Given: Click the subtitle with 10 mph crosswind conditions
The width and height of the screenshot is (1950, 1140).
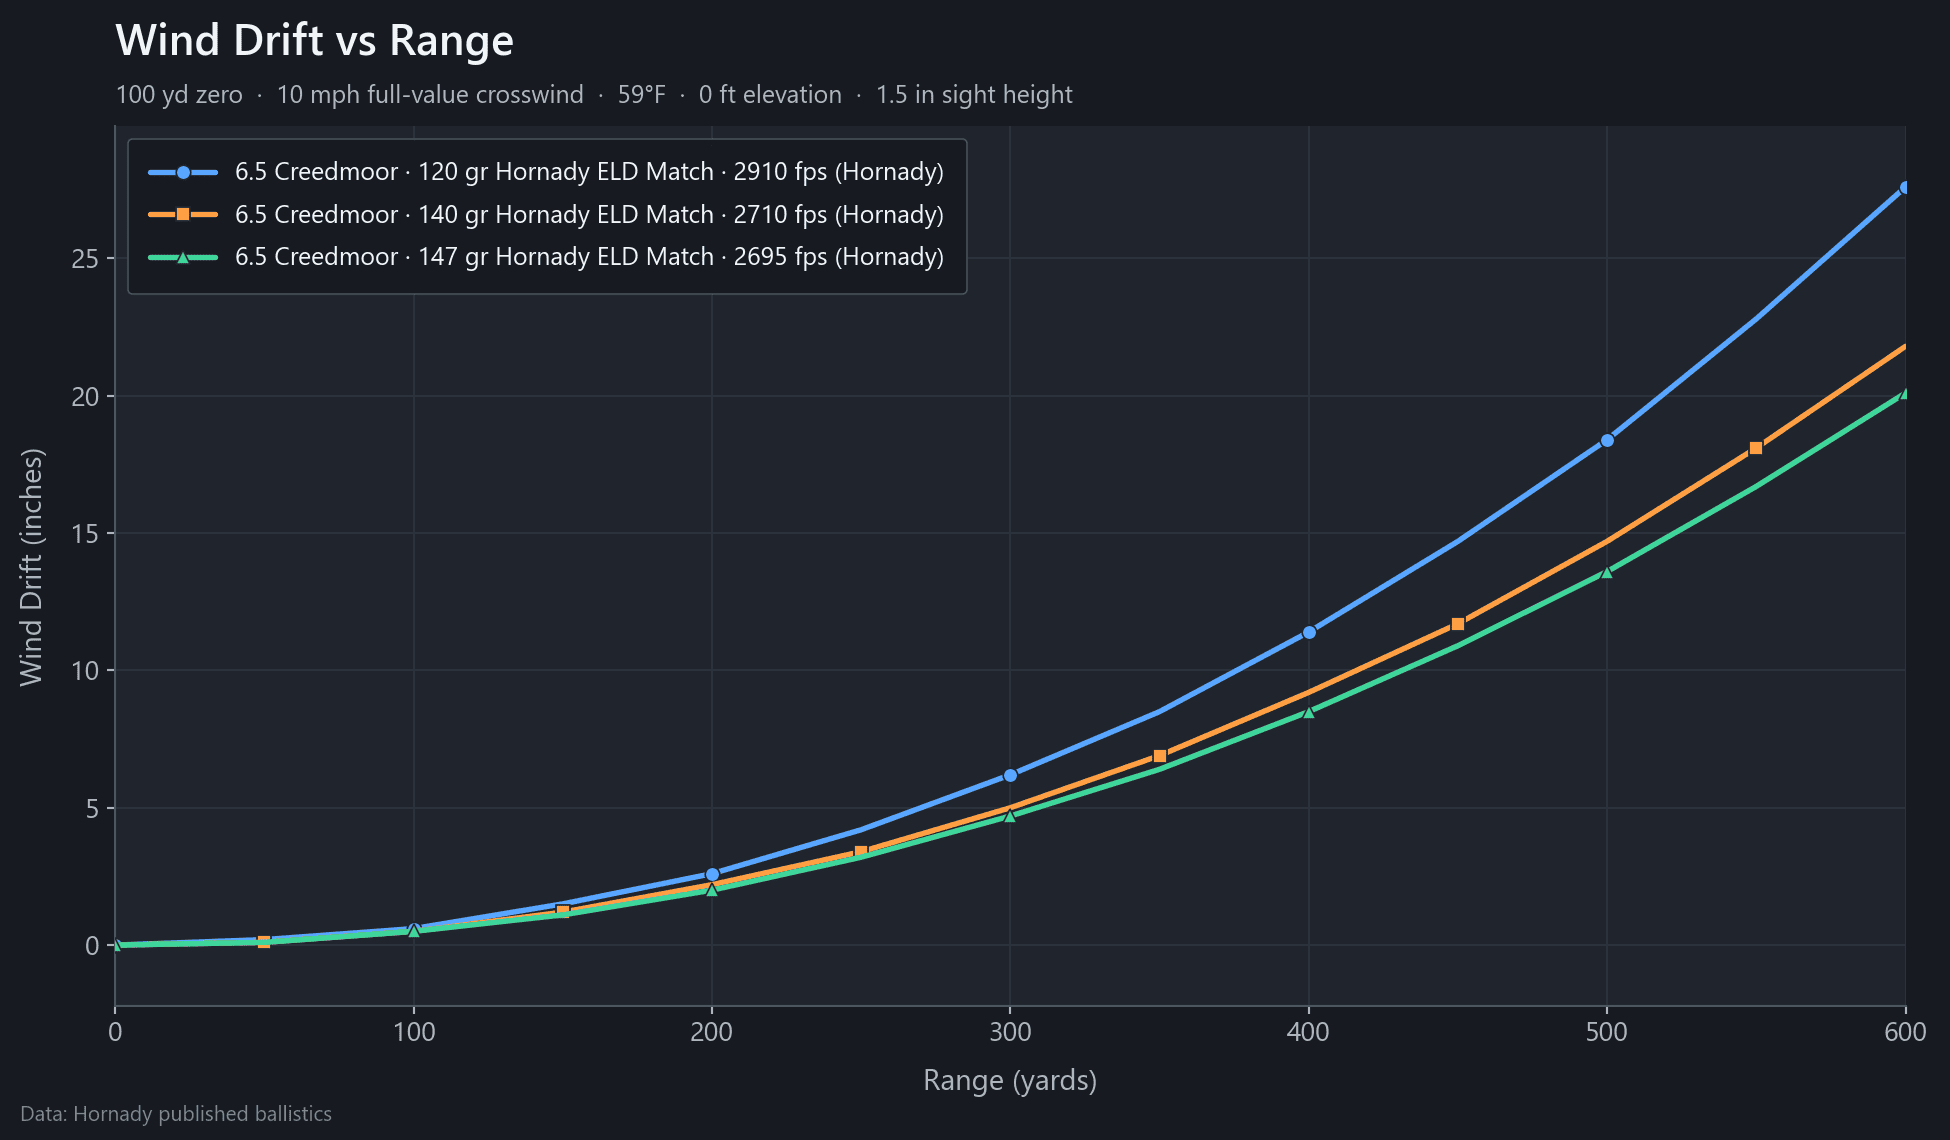Looking at the screenshot, I should click(594, 95).
